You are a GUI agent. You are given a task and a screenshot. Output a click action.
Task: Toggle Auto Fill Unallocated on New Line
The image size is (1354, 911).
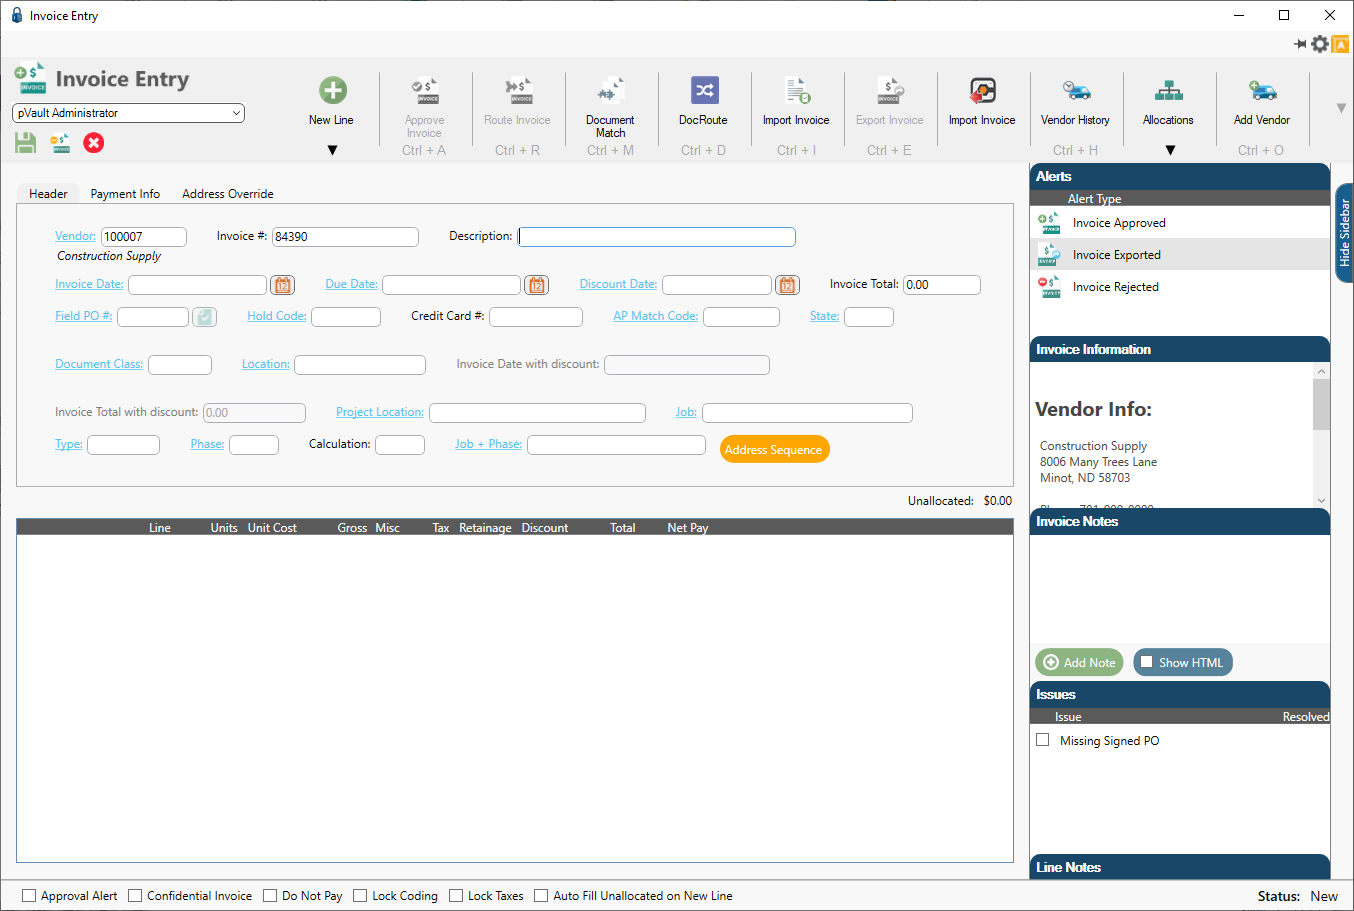point(541,896)
